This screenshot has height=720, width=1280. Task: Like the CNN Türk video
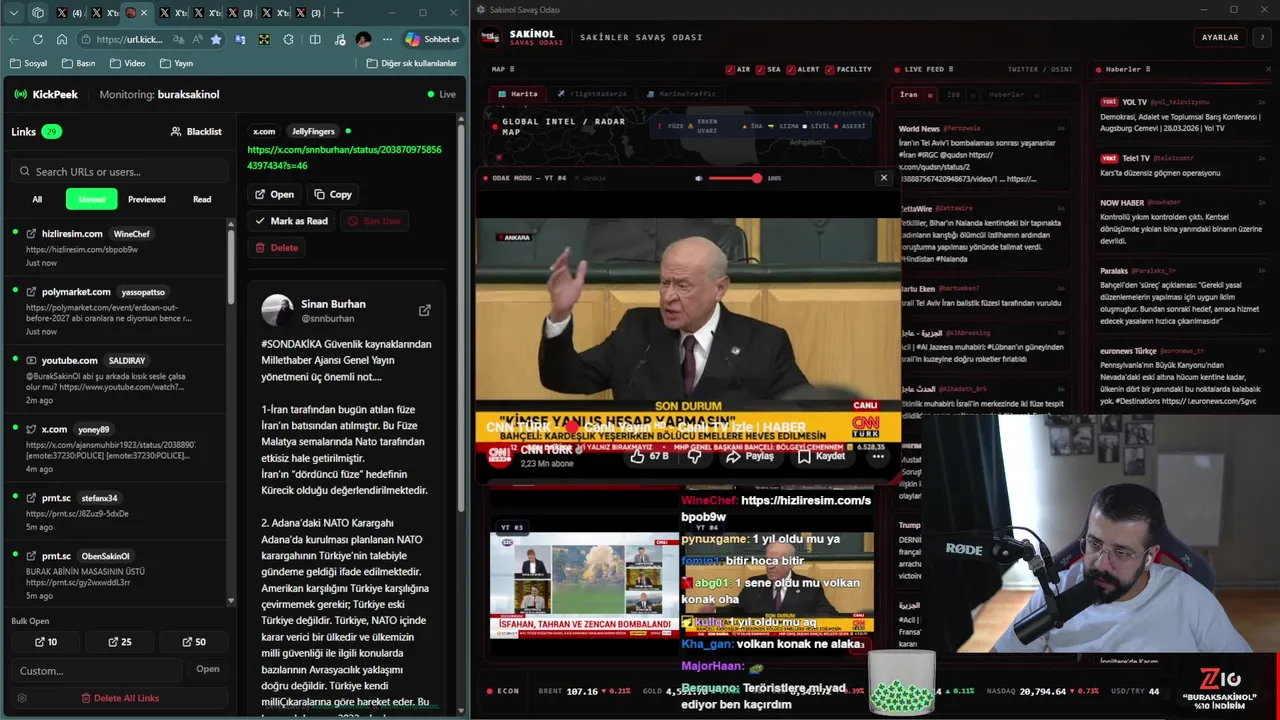tap(650, 456)
